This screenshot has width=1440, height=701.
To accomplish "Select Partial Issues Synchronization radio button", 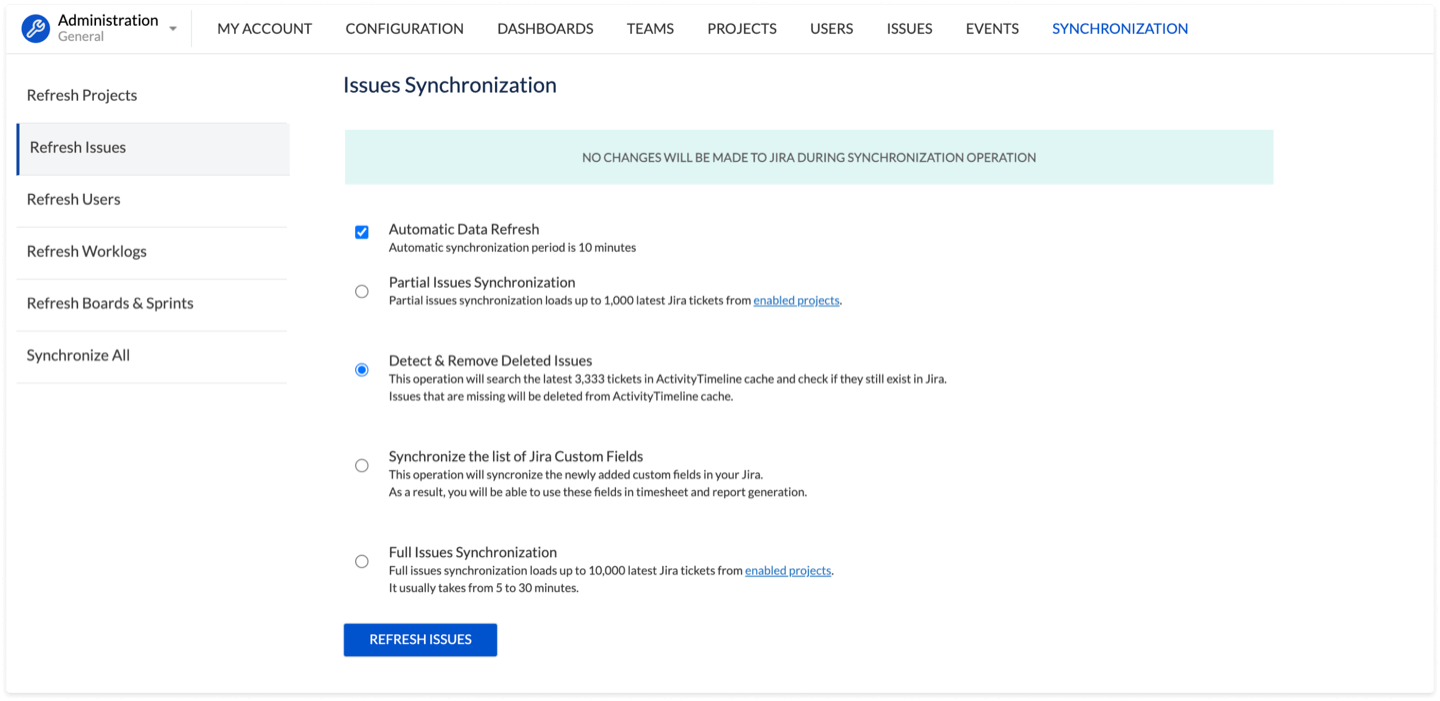I will [362, 292].
